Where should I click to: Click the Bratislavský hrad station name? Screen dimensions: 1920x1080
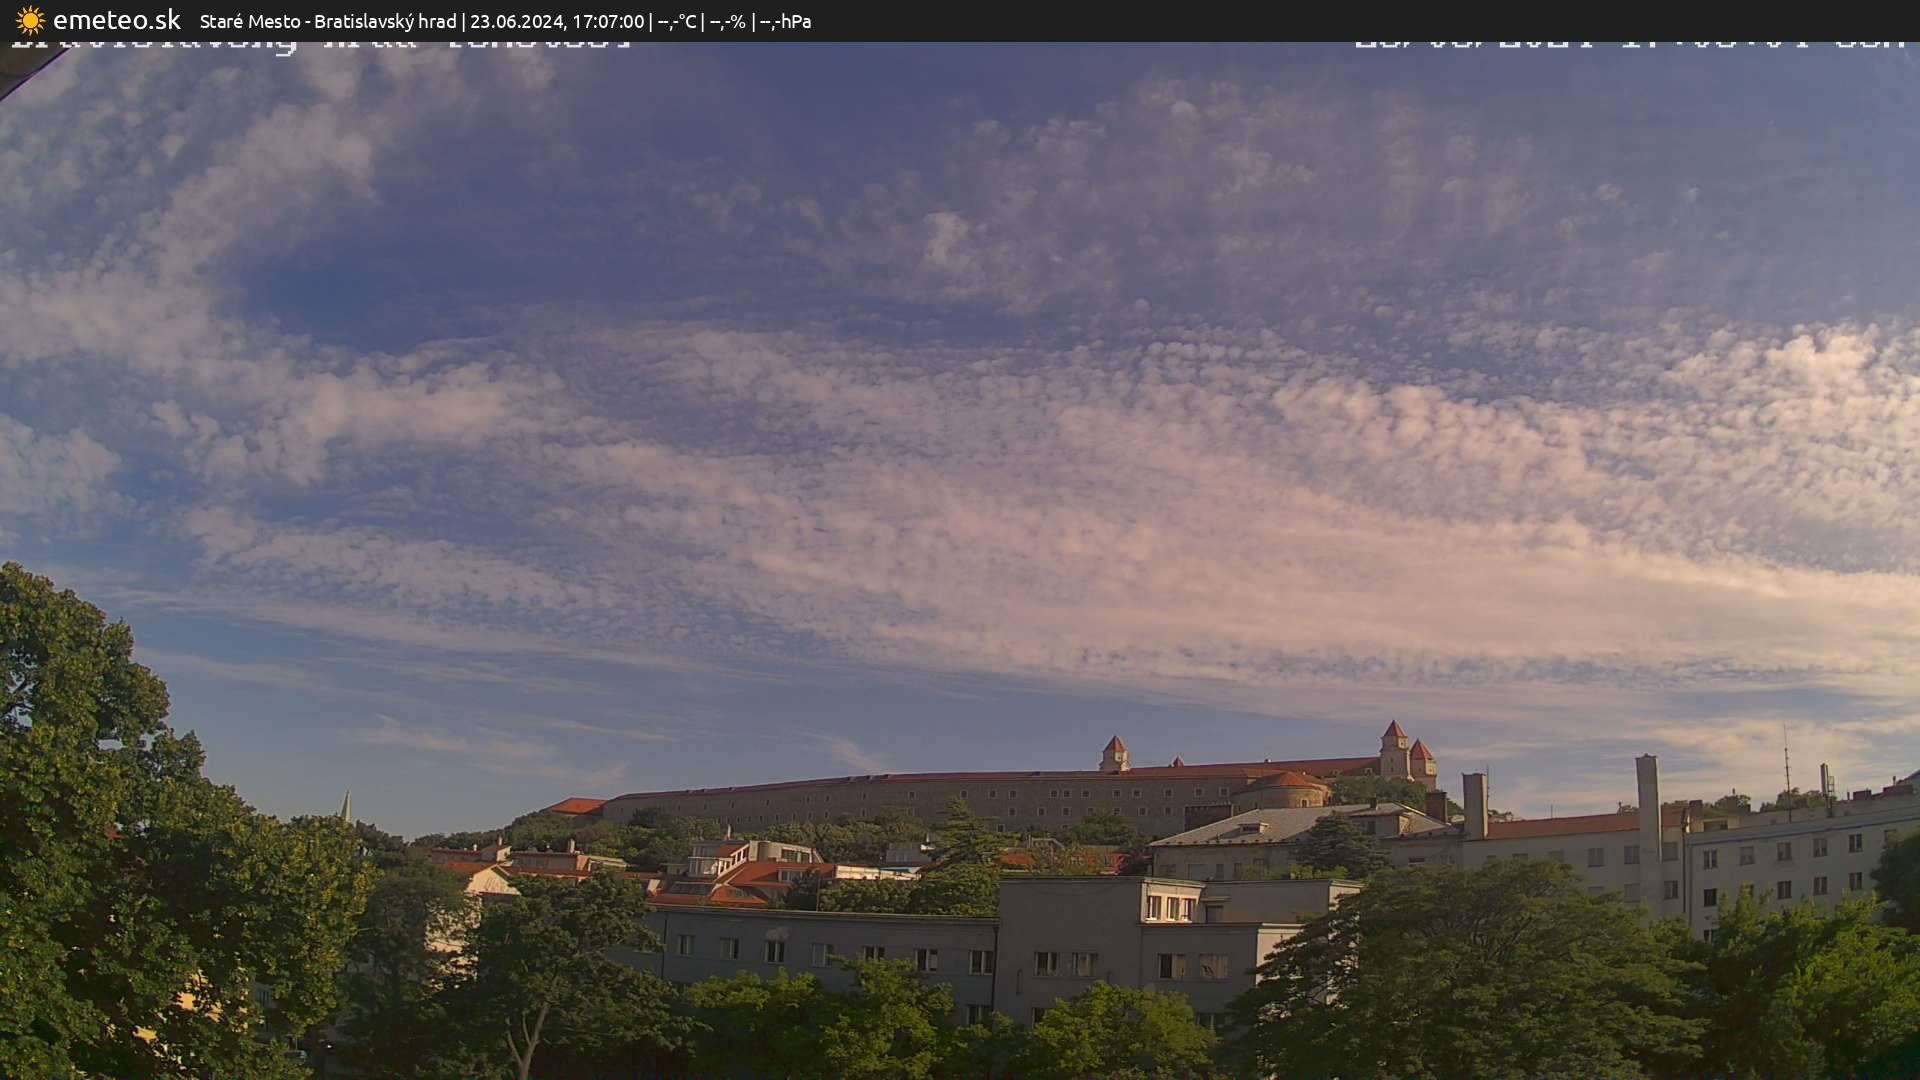point(385,21)
